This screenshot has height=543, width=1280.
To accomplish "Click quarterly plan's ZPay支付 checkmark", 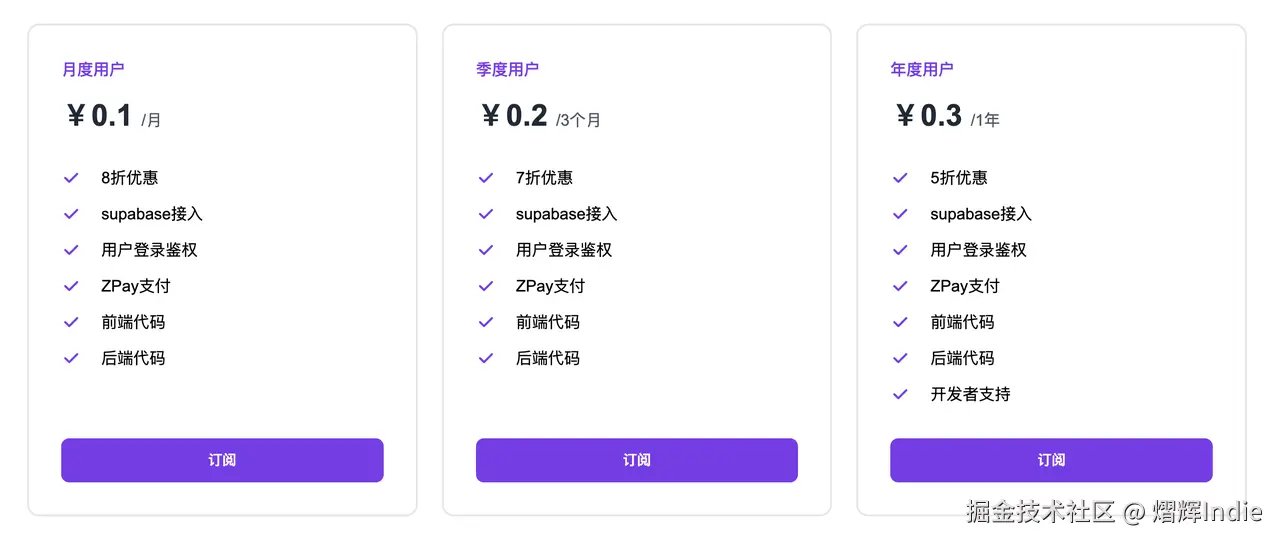I will click(x=486, y=286).
